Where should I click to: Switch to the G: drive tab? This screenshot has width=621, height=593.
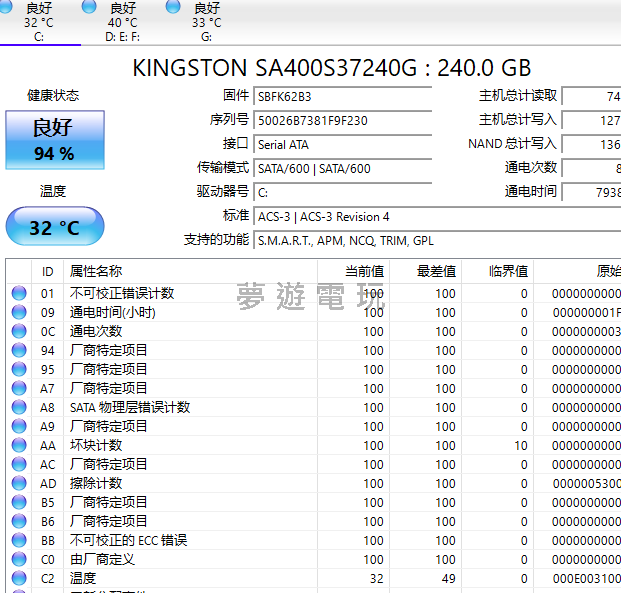tap(206, 22)
